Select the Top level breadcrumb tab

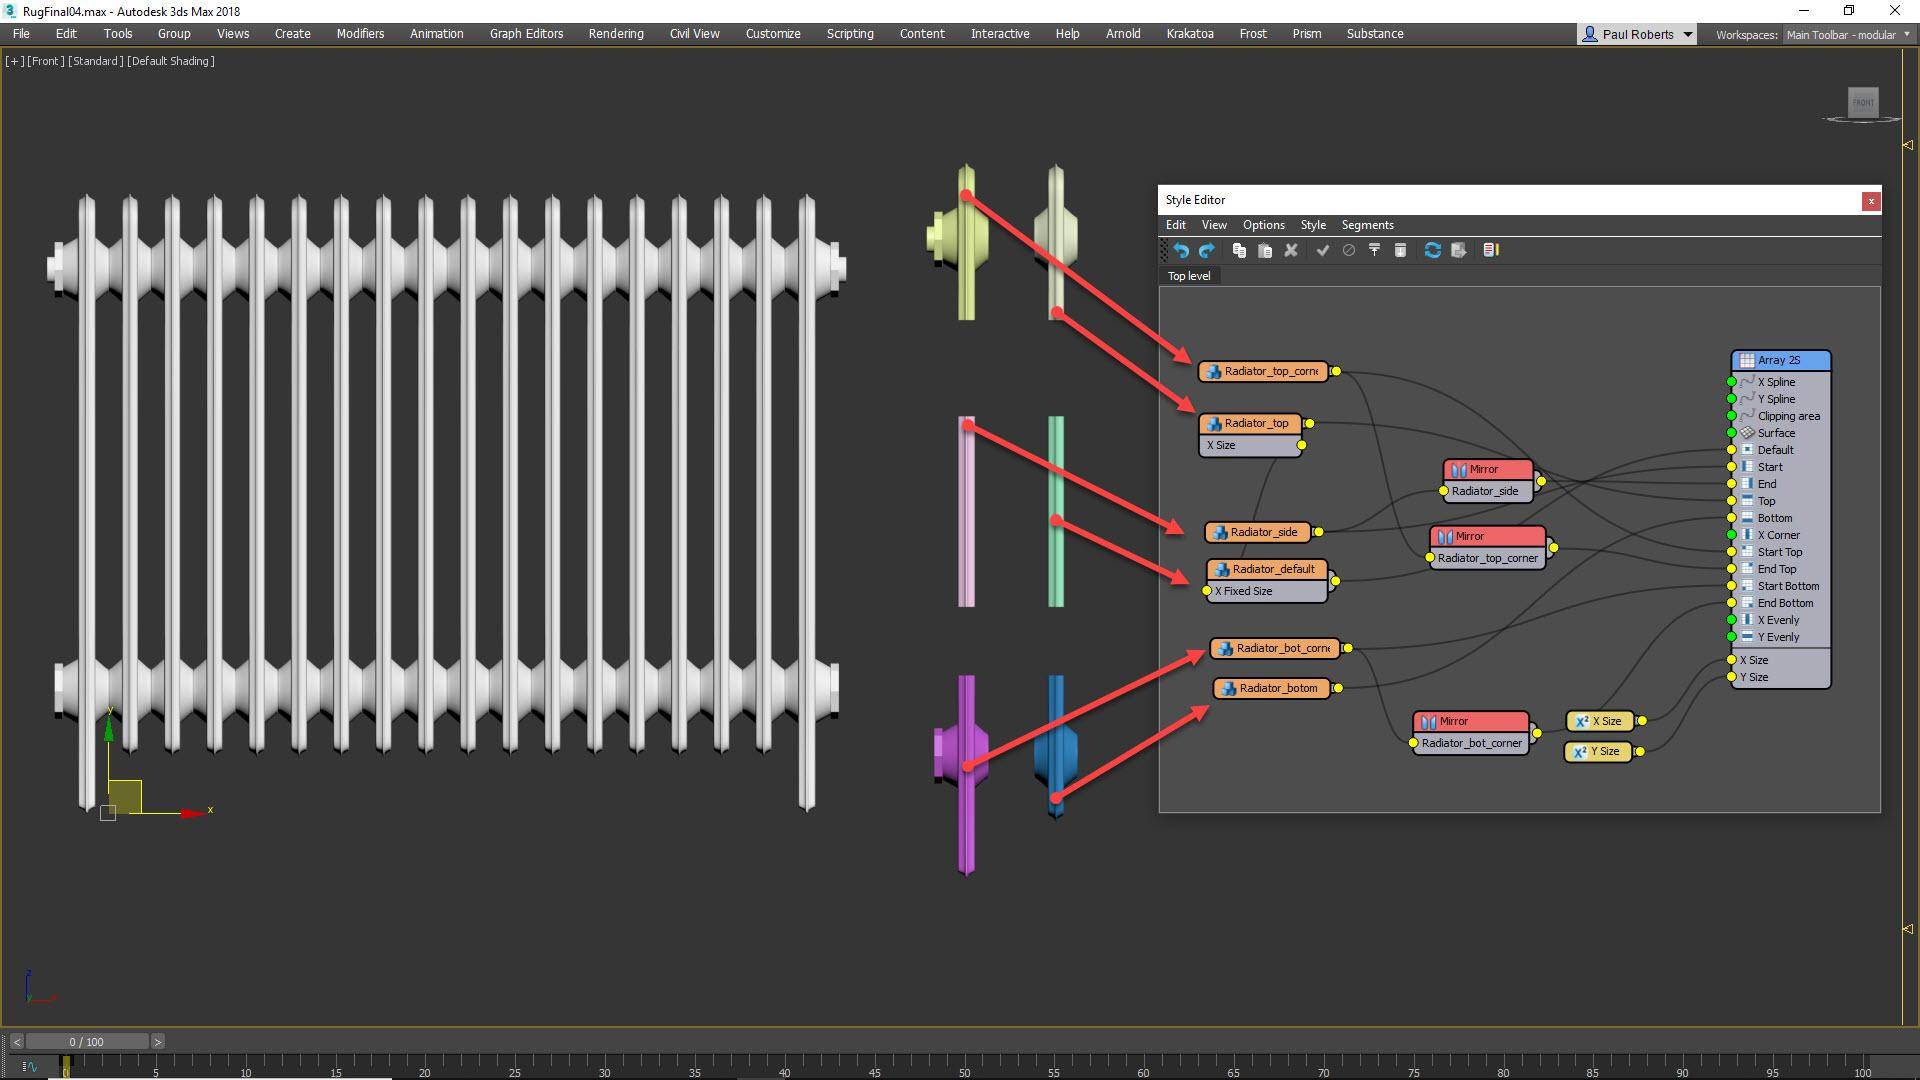coord(1188,276)
